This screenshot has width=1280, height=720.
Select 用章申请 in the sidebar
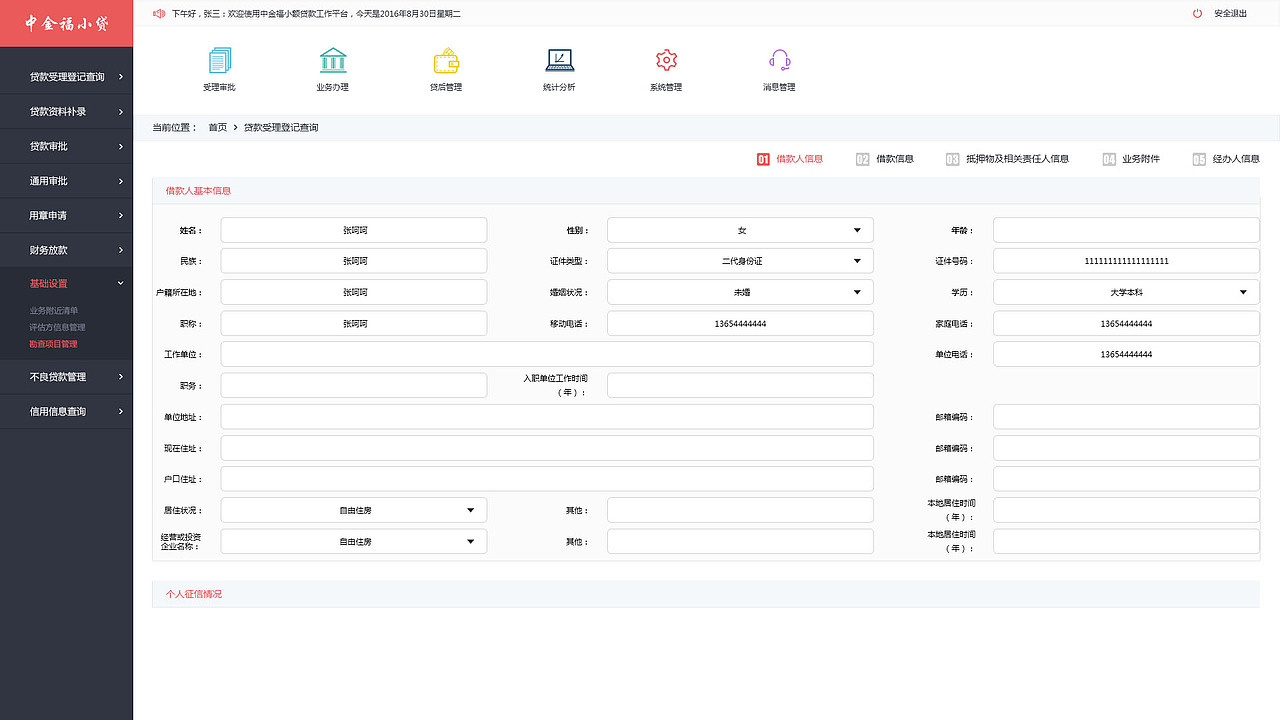tap(66, 216)
